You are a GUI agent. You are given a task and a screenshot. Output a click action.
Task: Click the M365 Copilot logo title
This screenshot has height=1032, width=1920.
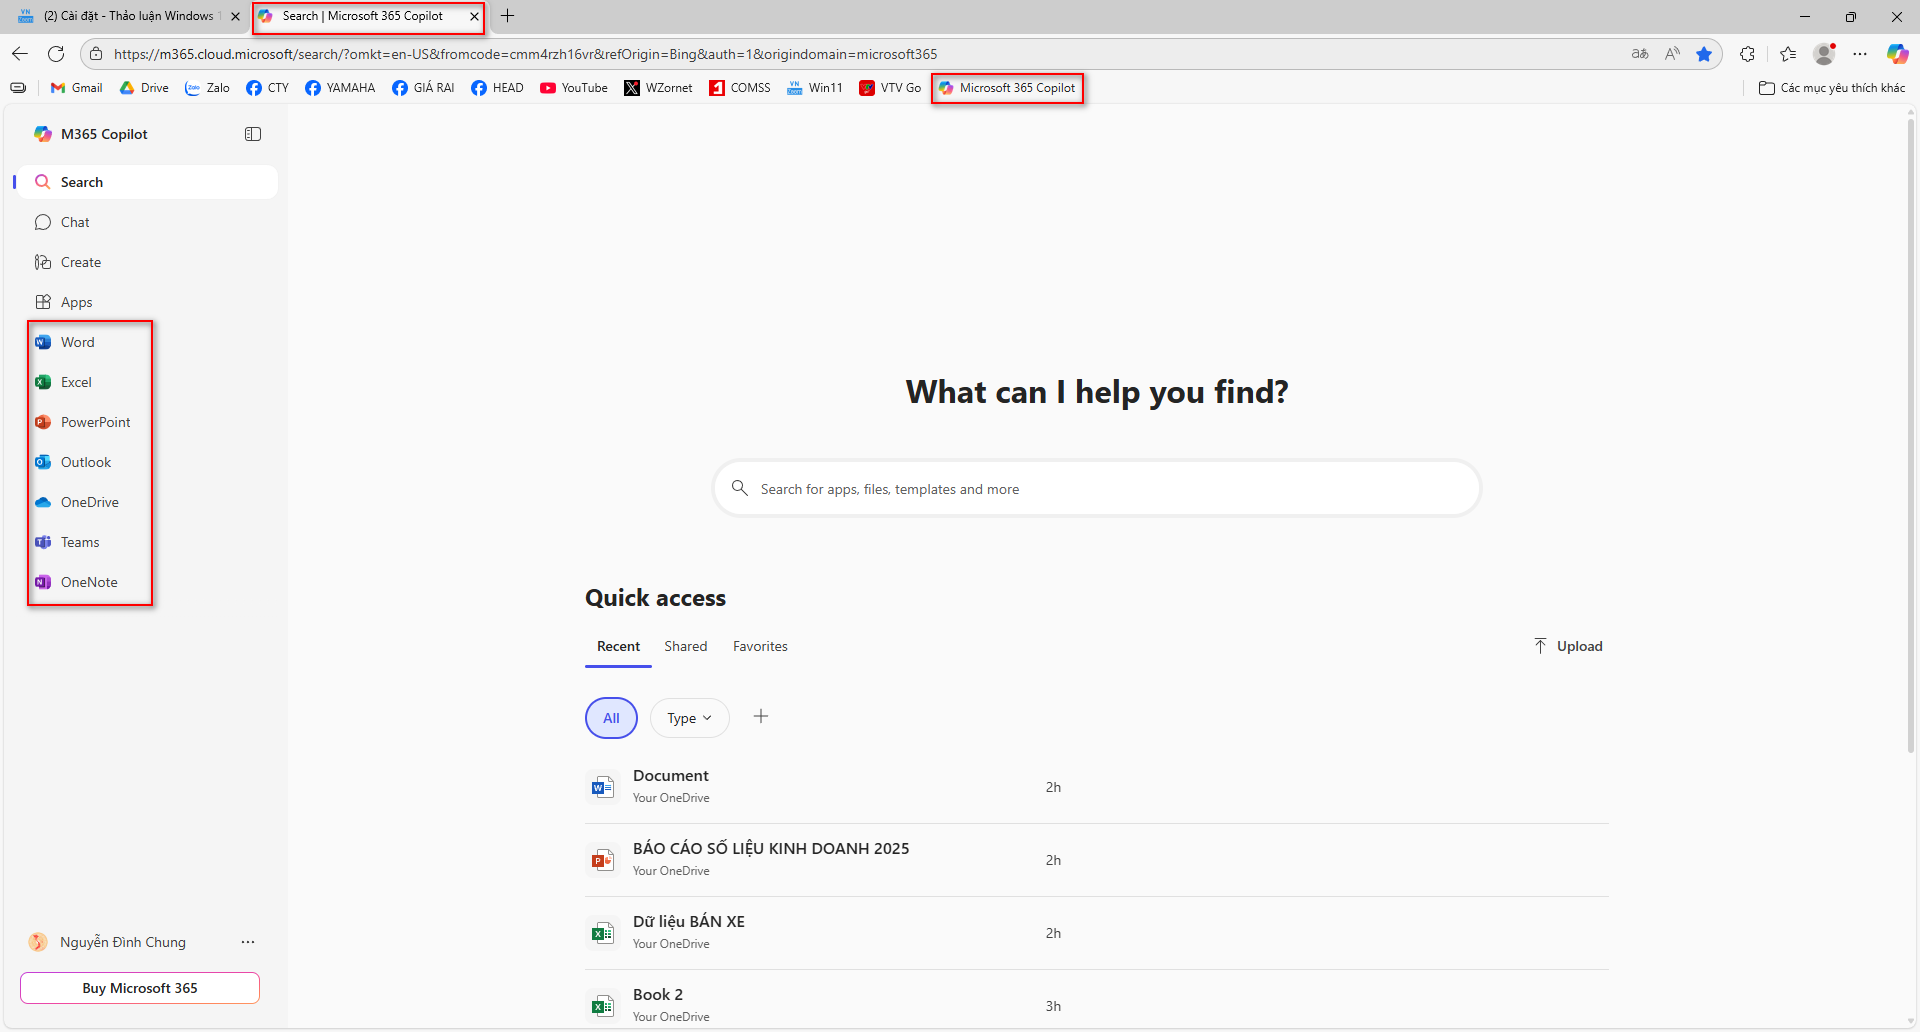click(x=90, y=134)
